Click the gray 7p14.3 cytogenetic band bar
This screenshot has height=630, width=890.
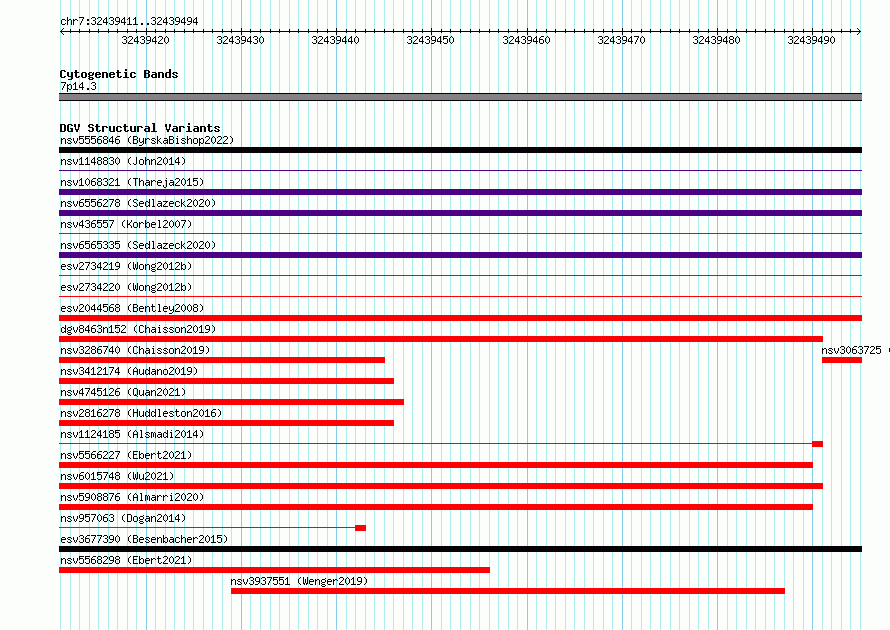(x=460, y=97)
